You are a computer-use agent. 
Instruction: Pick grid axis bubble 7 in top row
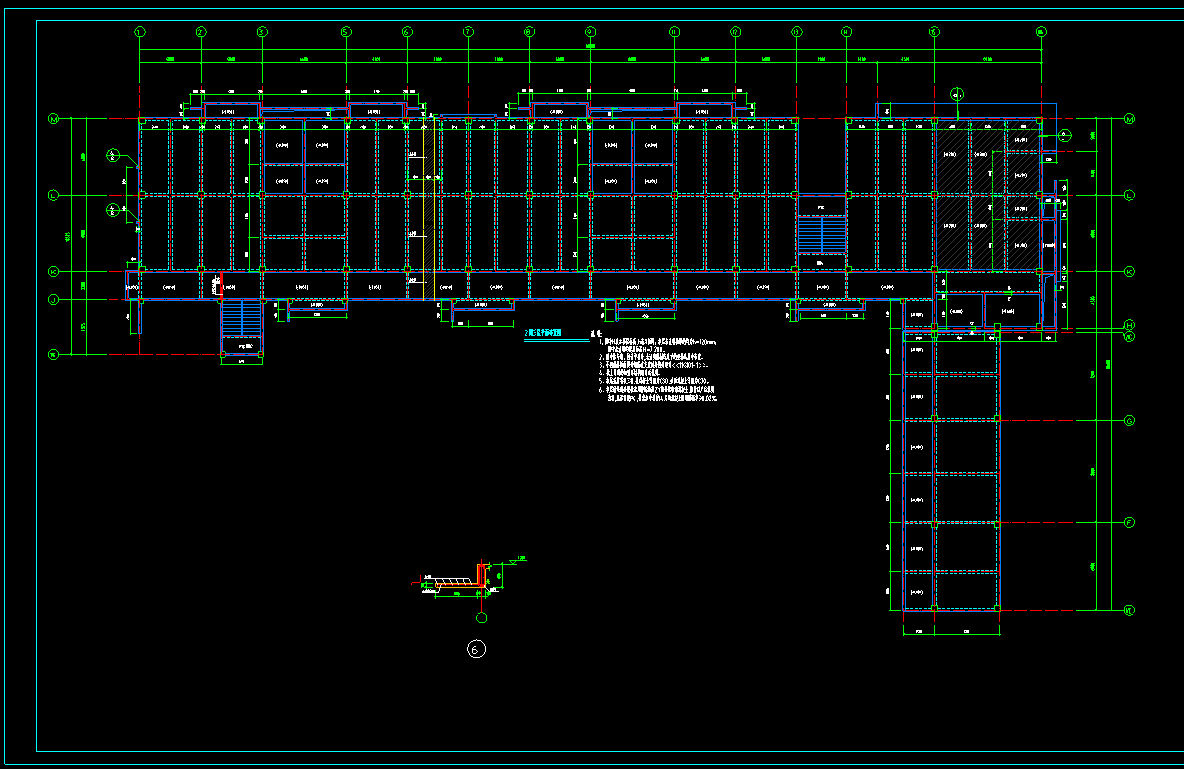[467, 32]
